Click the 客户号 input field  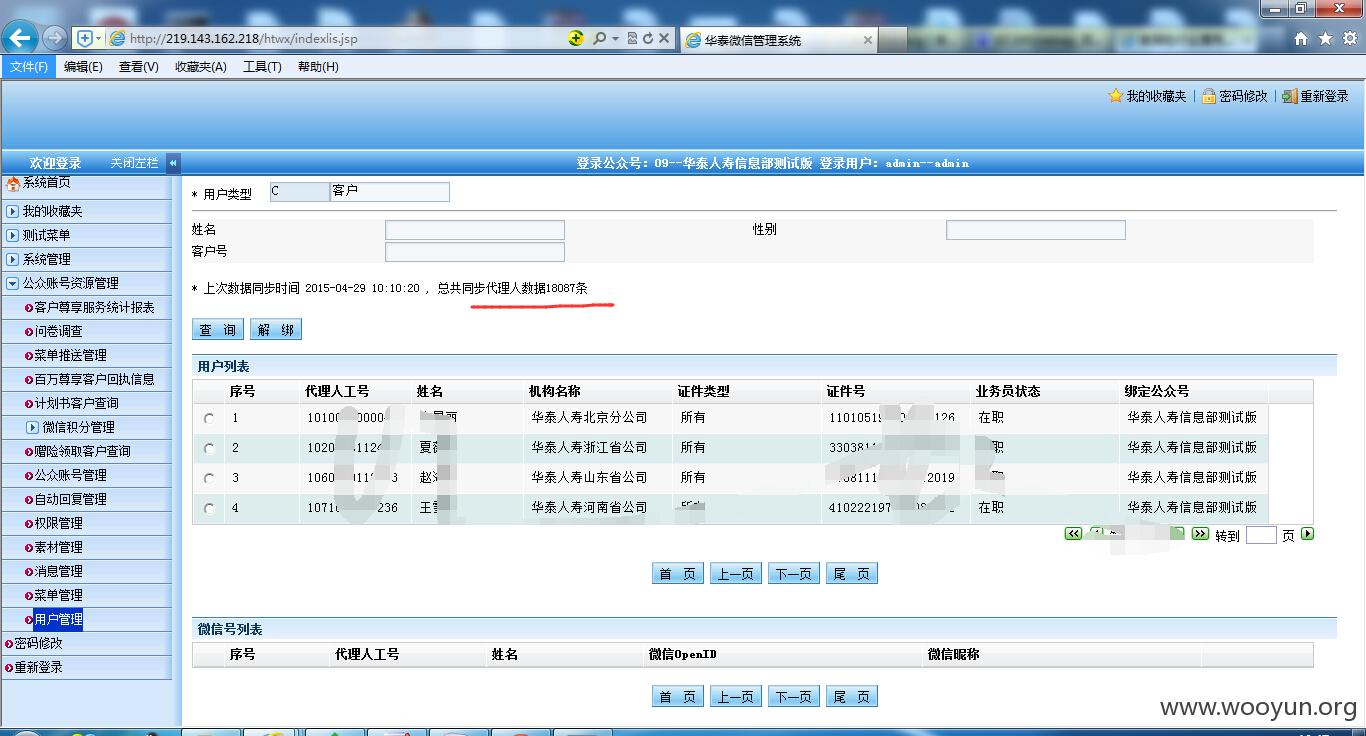tap(475, 252)
